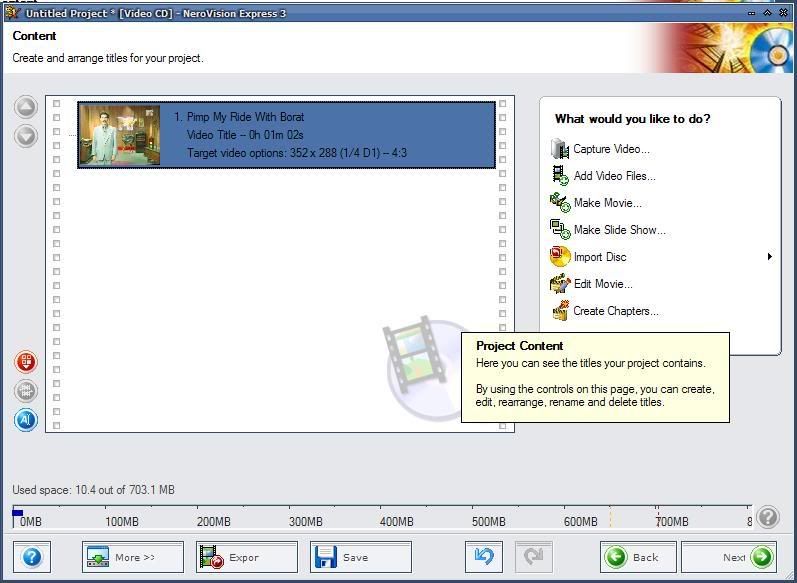This screenshot has height=583, width=797.
Task: Click the 'Used space: 10.4 out of 703.1 MB' label
Action: point(94,490)
